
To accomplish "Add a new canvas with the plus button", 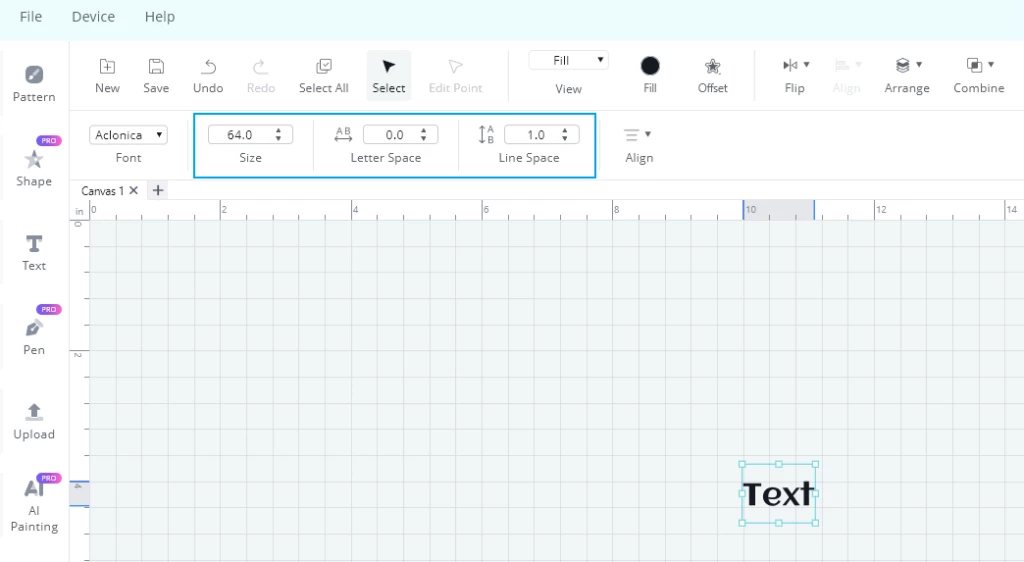I will (x=158, y=191).
